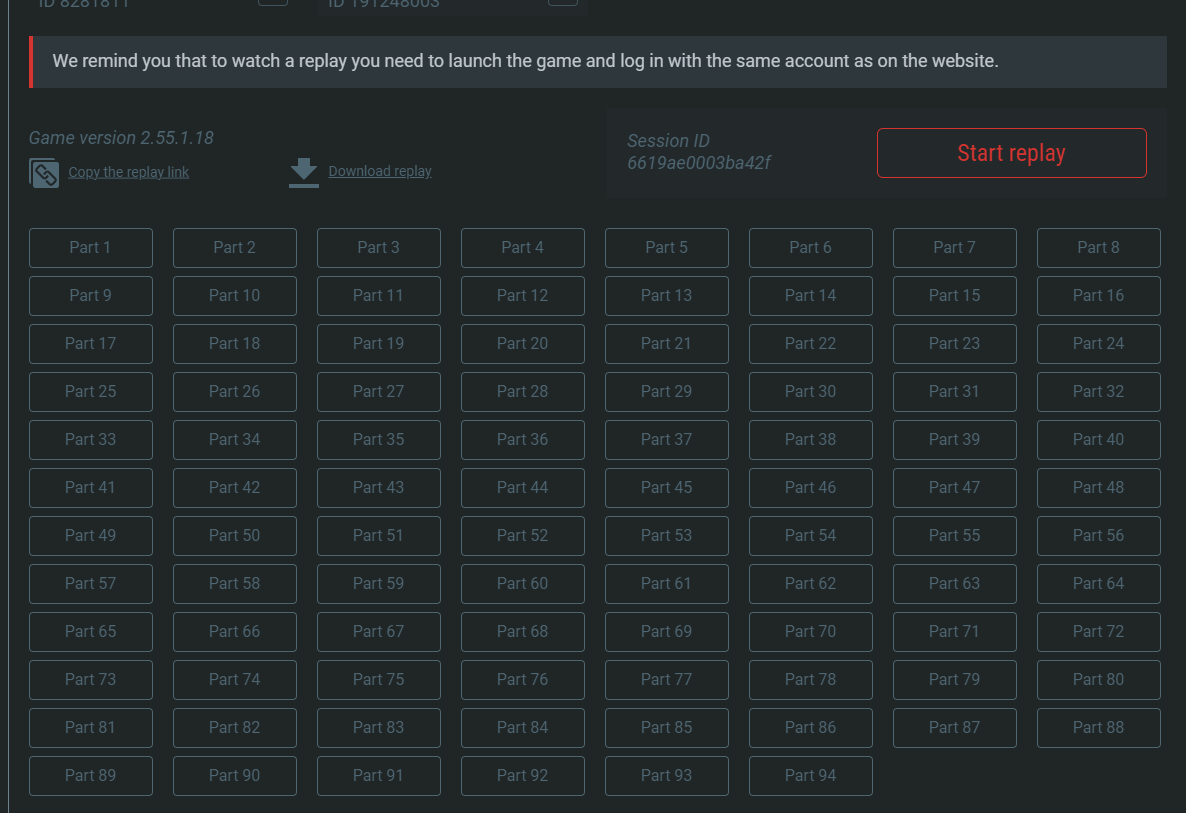Select replay Part 71

[x=954, y=632]
